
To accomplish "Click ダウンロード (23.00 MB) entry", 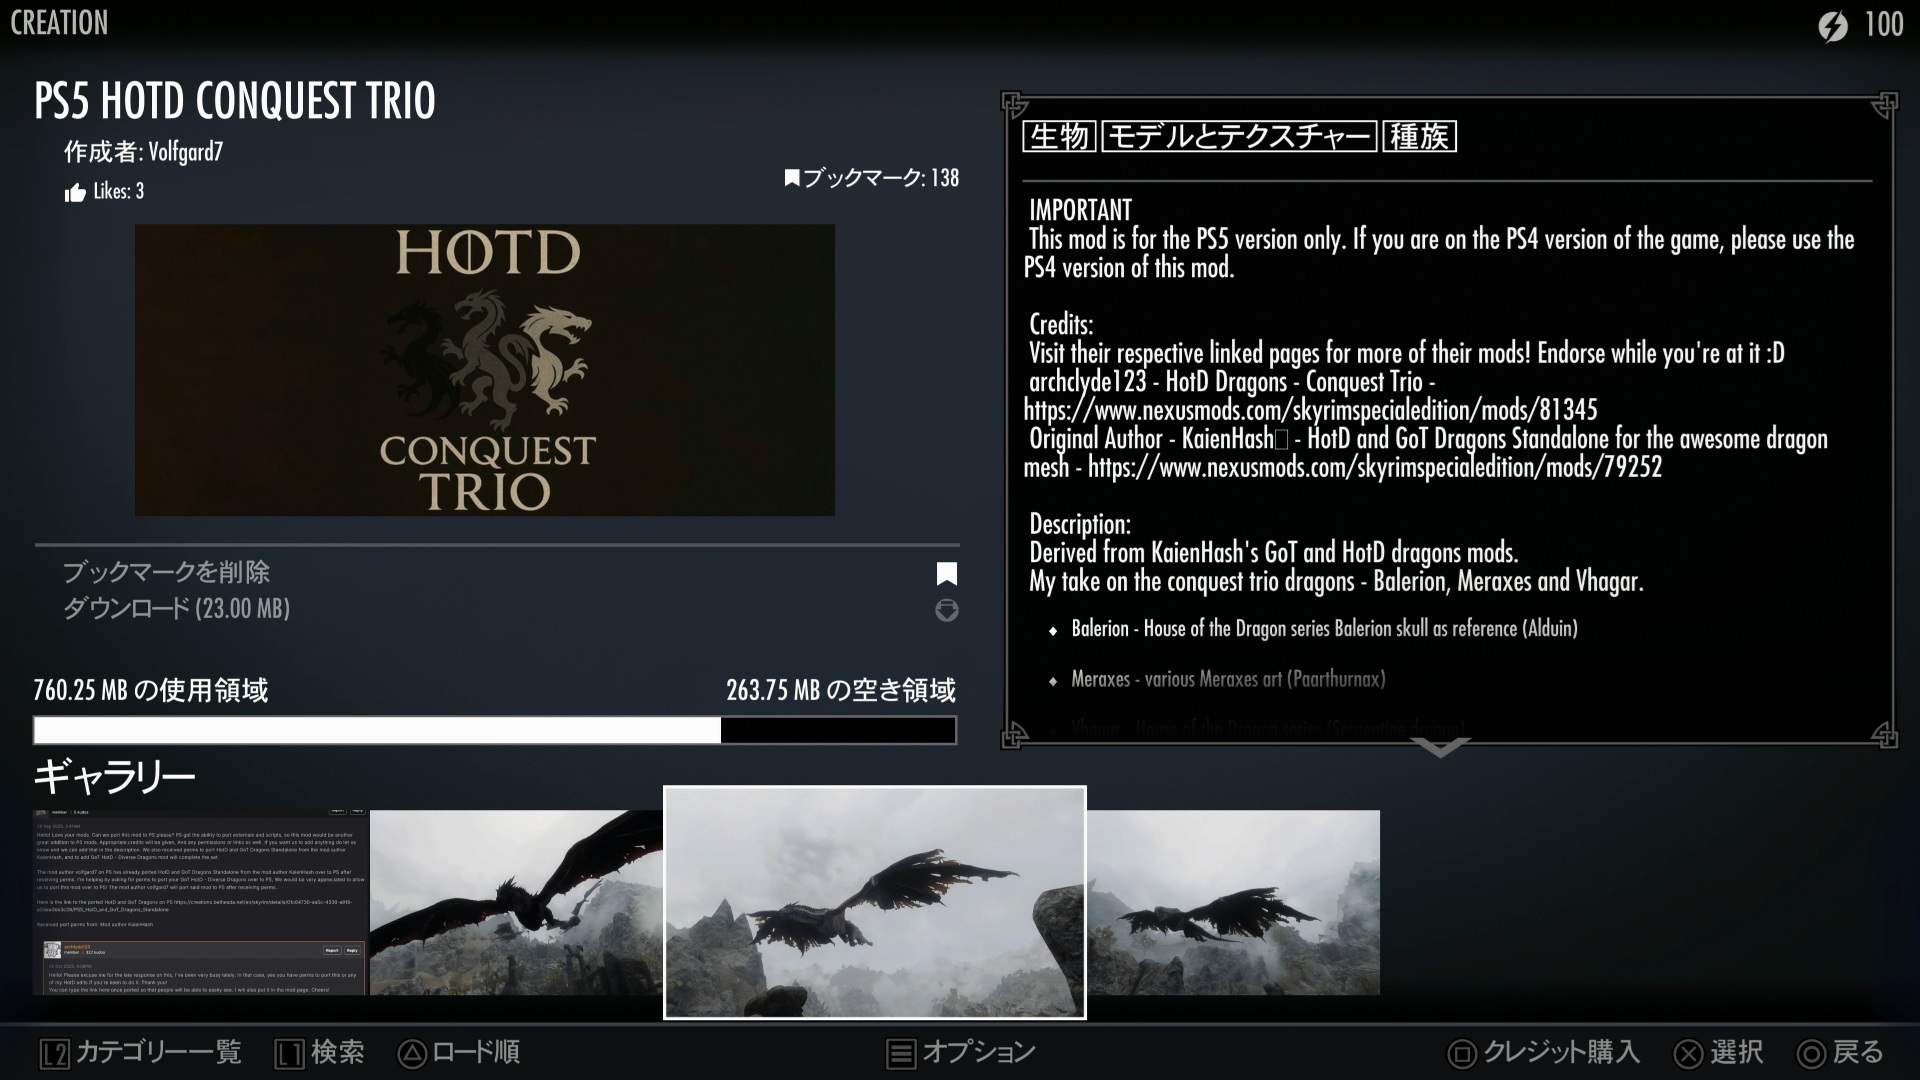I will (x=176, y=608).
